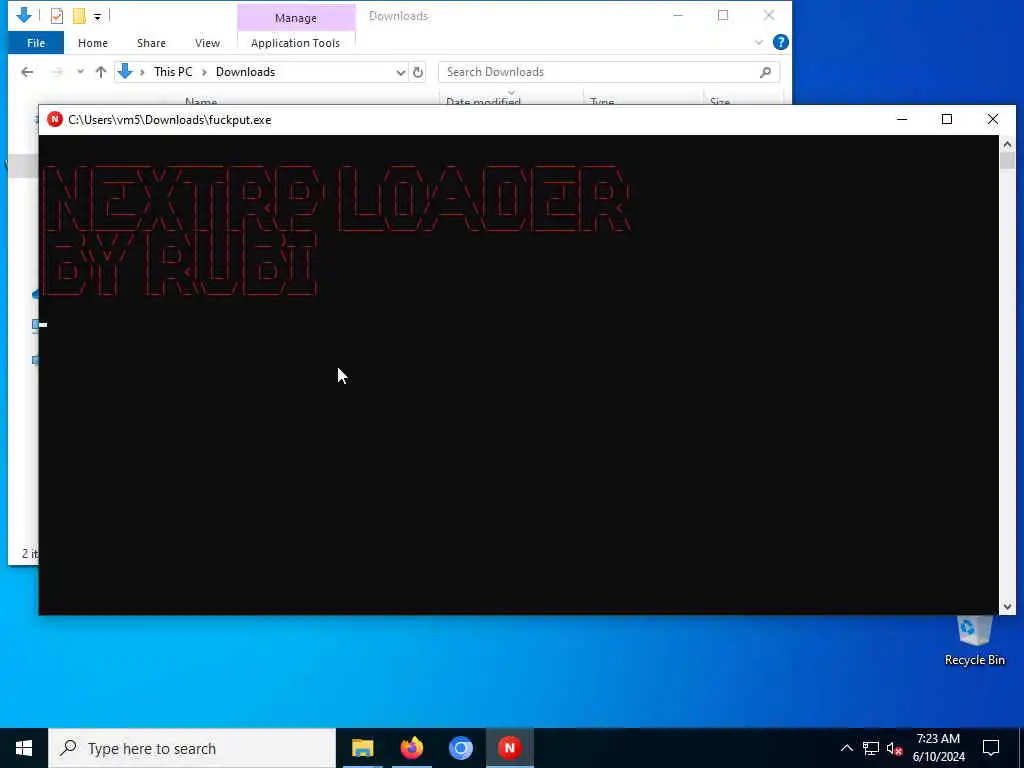This screenshot has height=768, width=1024.
Task: Switch to the Home ribbon tab
Action: point(93,43)
